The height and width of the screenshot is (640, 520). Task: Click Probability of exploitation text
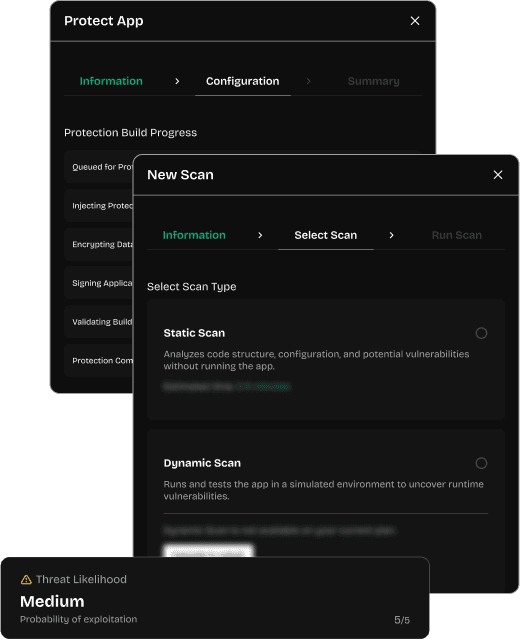(78, 619)
